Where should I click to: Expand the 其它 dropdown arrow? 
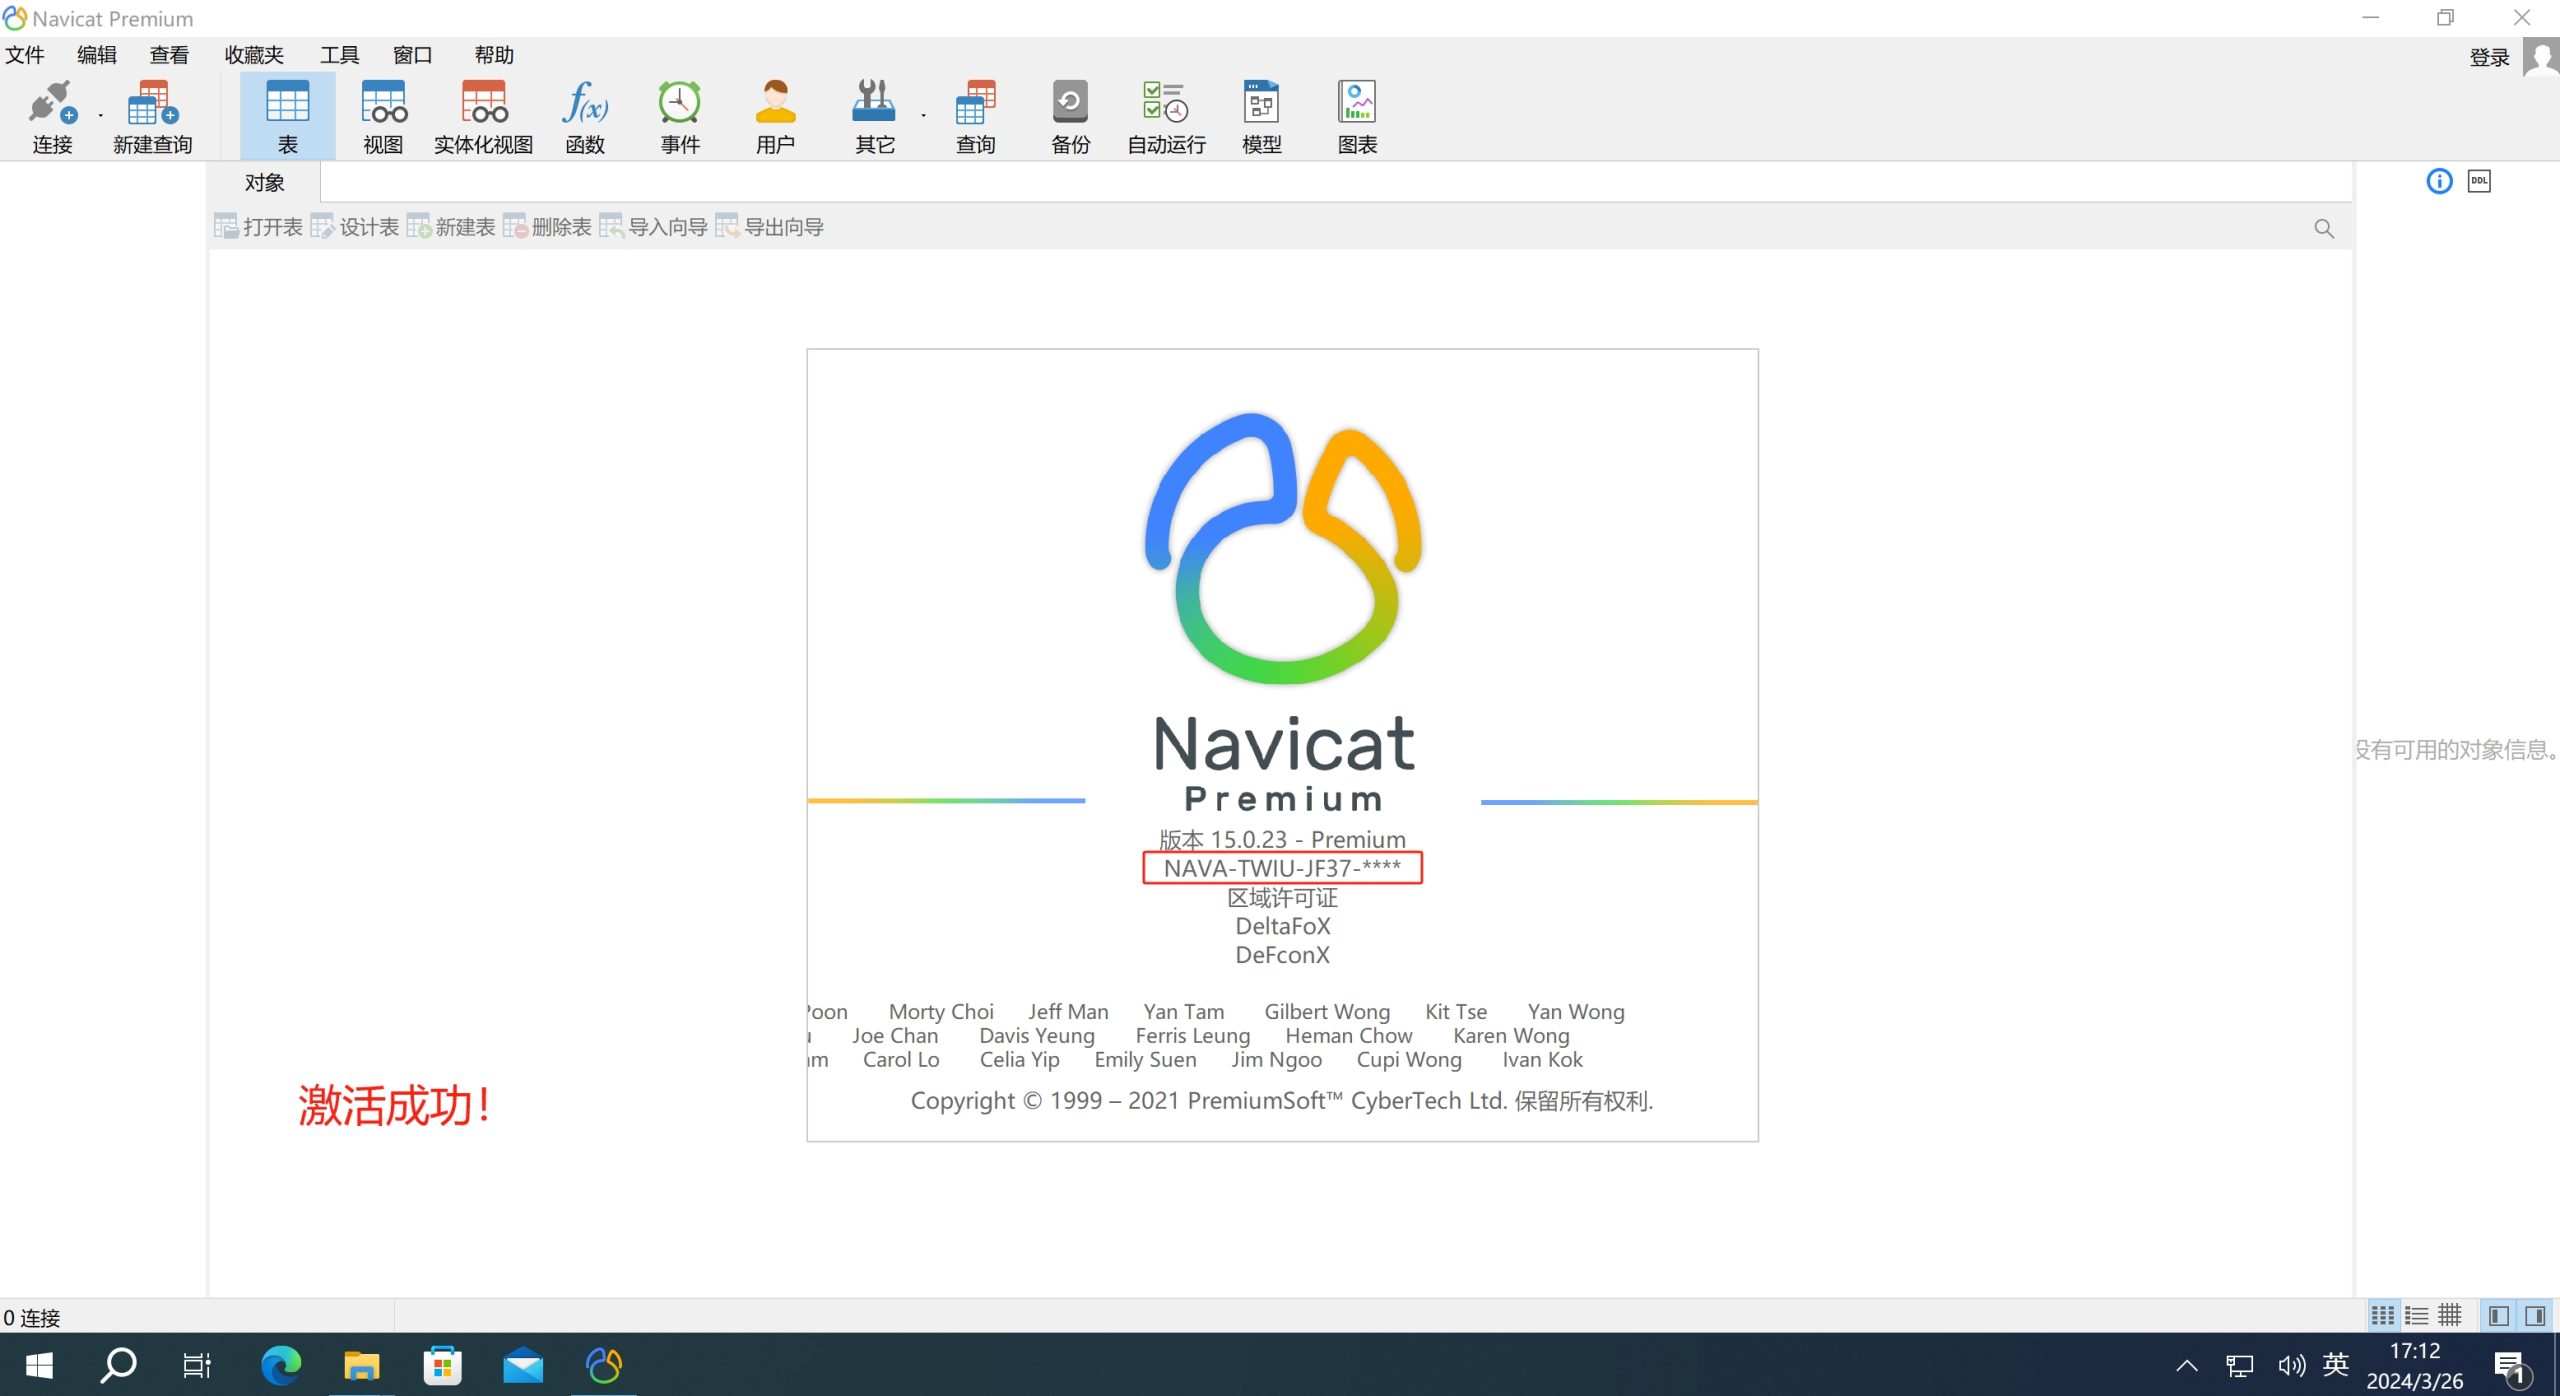[924, 117]
